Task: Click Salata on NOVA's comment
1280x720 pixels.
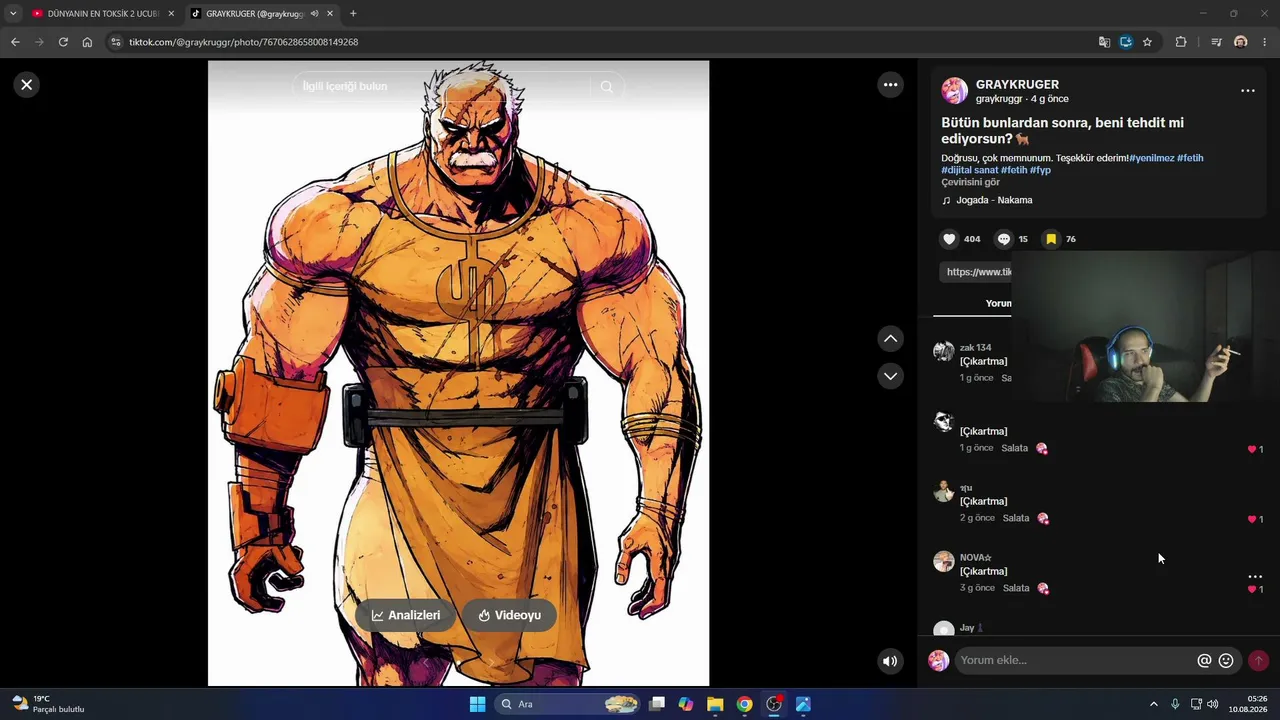Action: coord(1016,588)
